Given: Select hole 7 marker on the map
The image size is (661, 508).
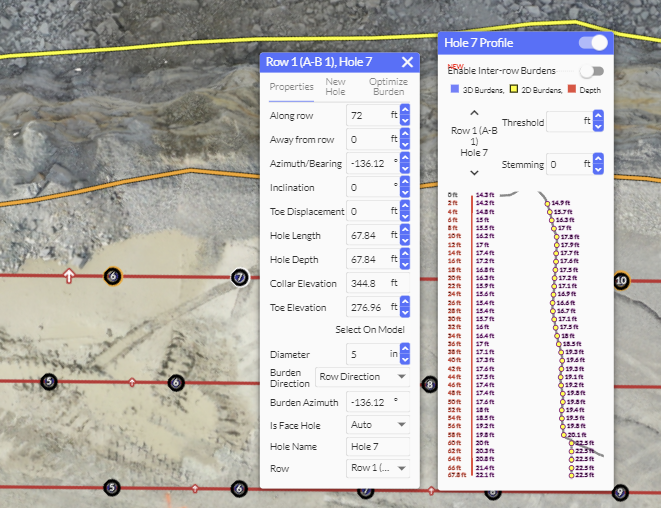Looking at the screenshot, I should [x=239, y=277].
